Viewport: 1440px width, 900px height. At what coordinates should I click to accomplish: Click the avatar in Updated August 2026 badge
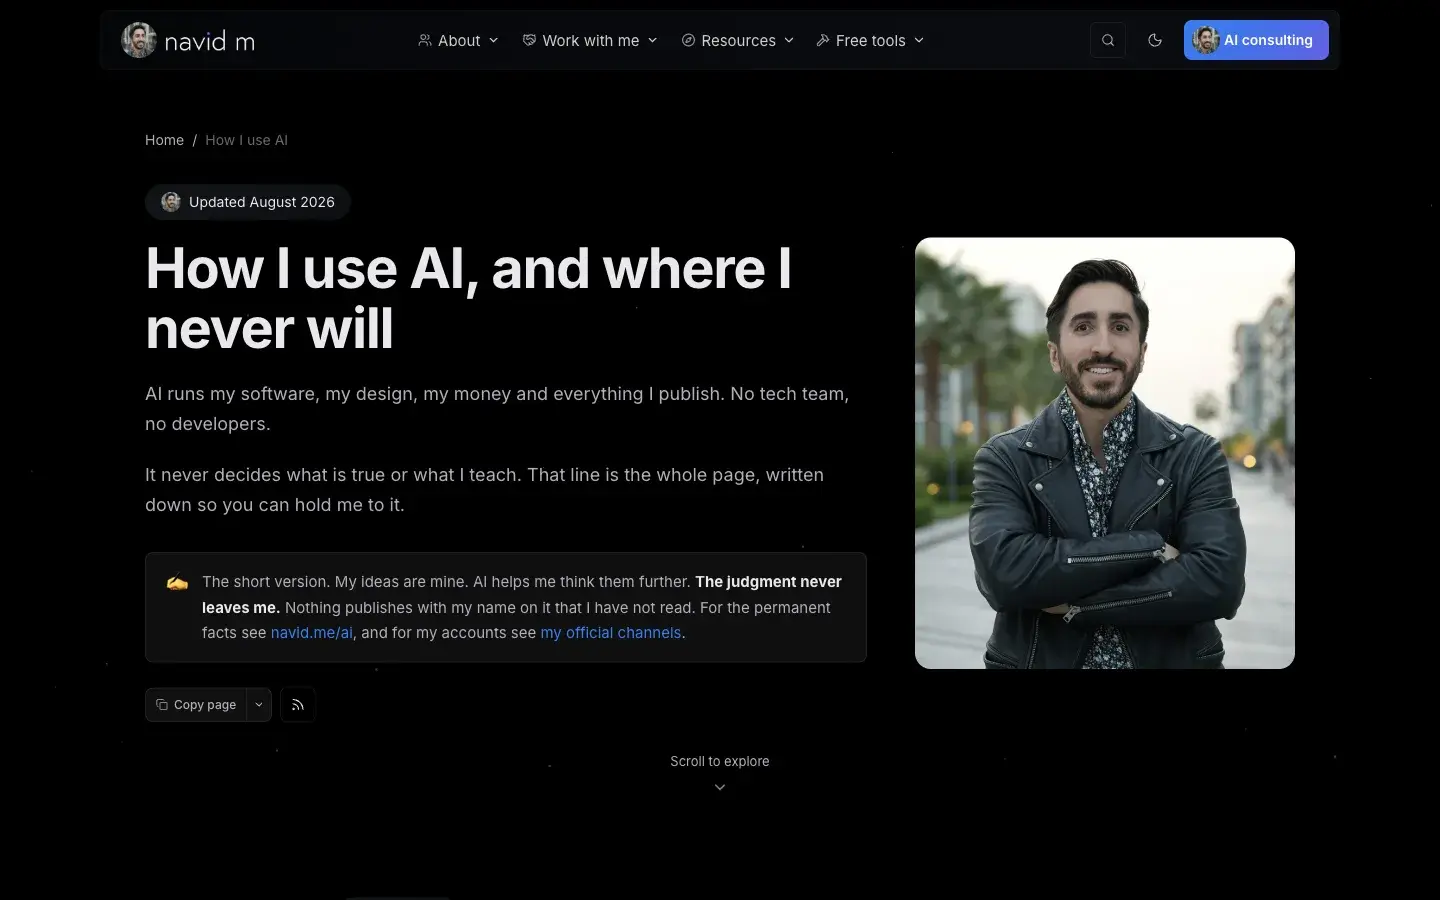coord(171,202)
